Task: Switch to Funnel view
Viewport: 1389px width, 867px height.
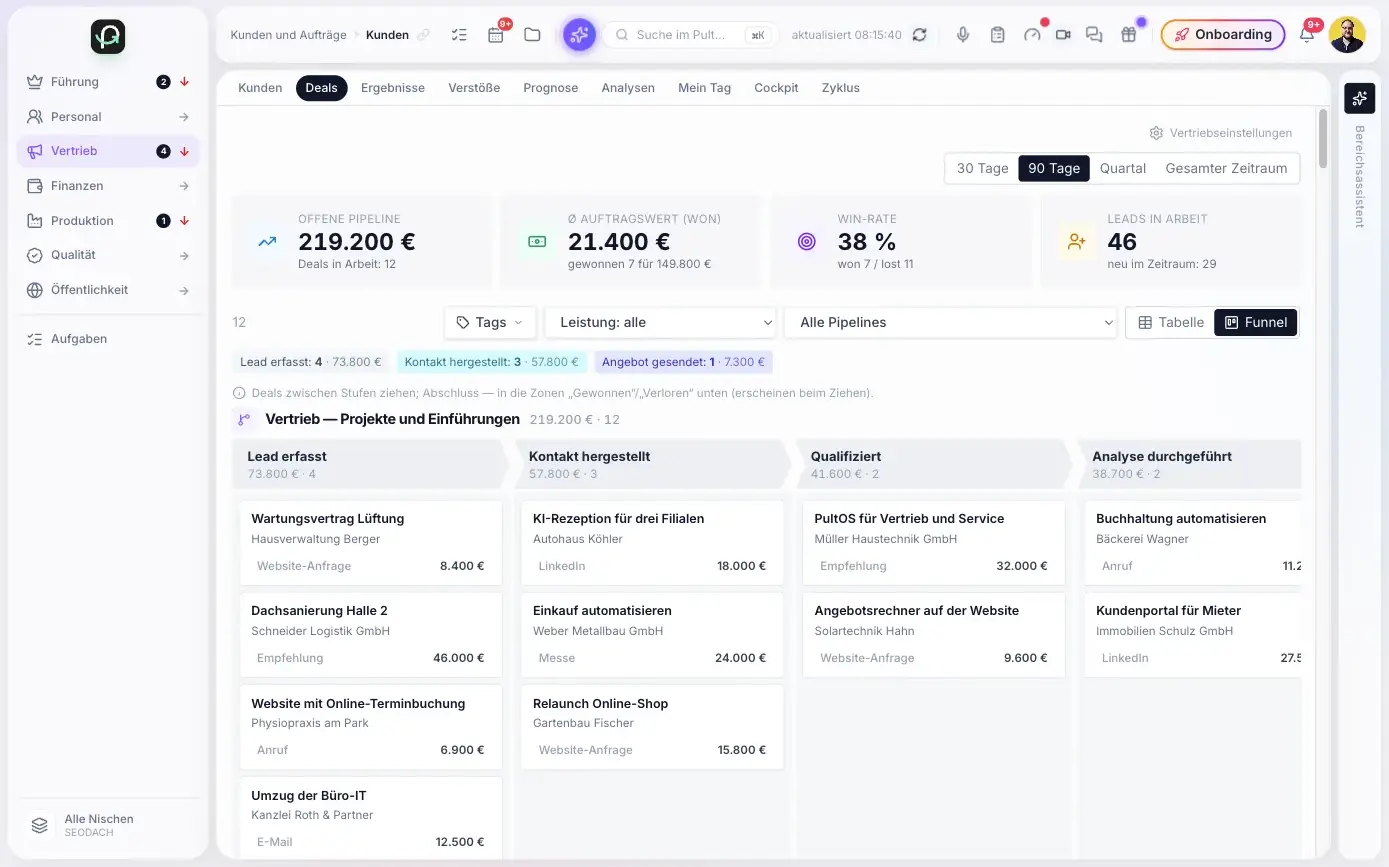Action: [x=1256, y=322]
